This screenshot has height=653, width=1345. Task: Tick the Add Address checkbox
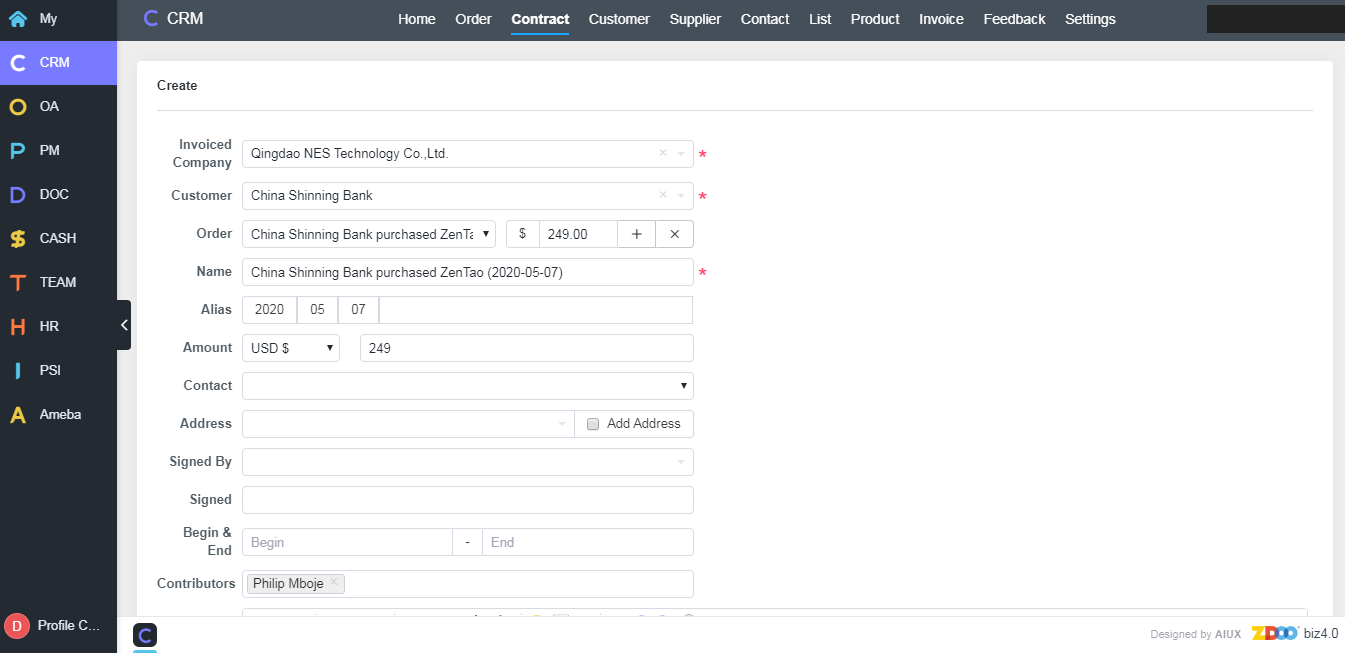[593, 424]
